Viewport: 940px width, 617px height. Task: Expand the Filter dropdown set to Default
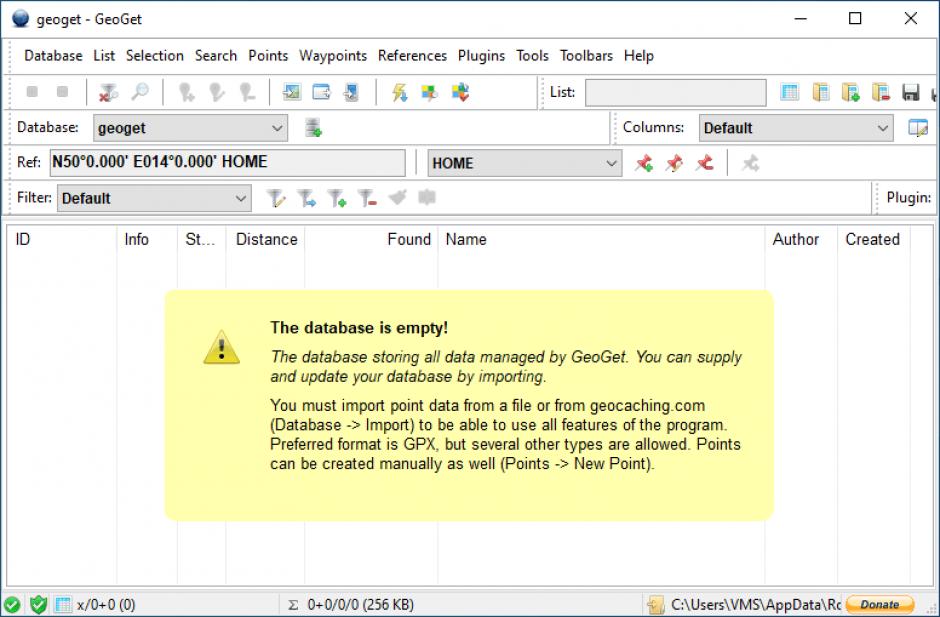[154, 198]
